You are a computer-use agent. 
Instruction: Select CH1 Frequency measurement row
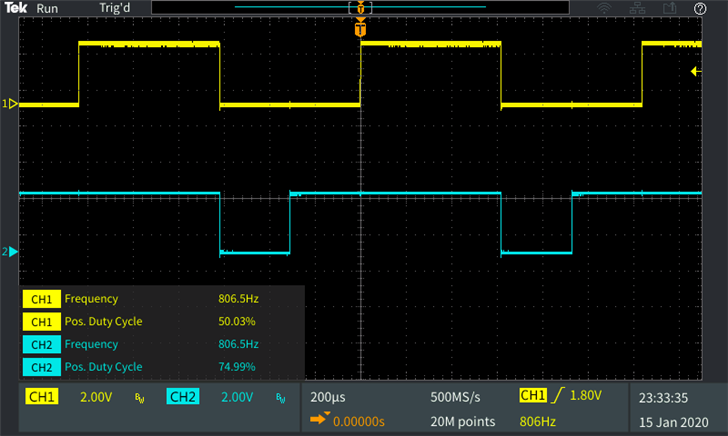[160, 298]
